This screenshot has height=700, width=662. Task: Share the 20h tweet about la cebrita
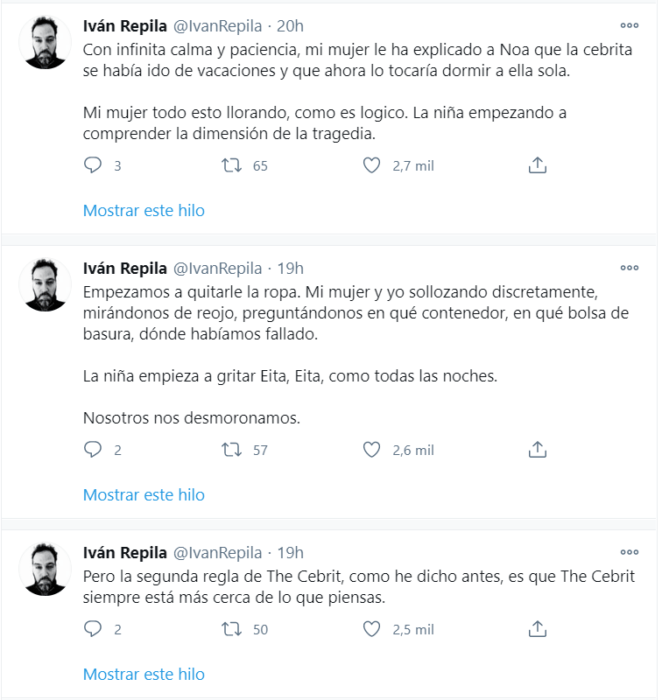tap(537, 165)
